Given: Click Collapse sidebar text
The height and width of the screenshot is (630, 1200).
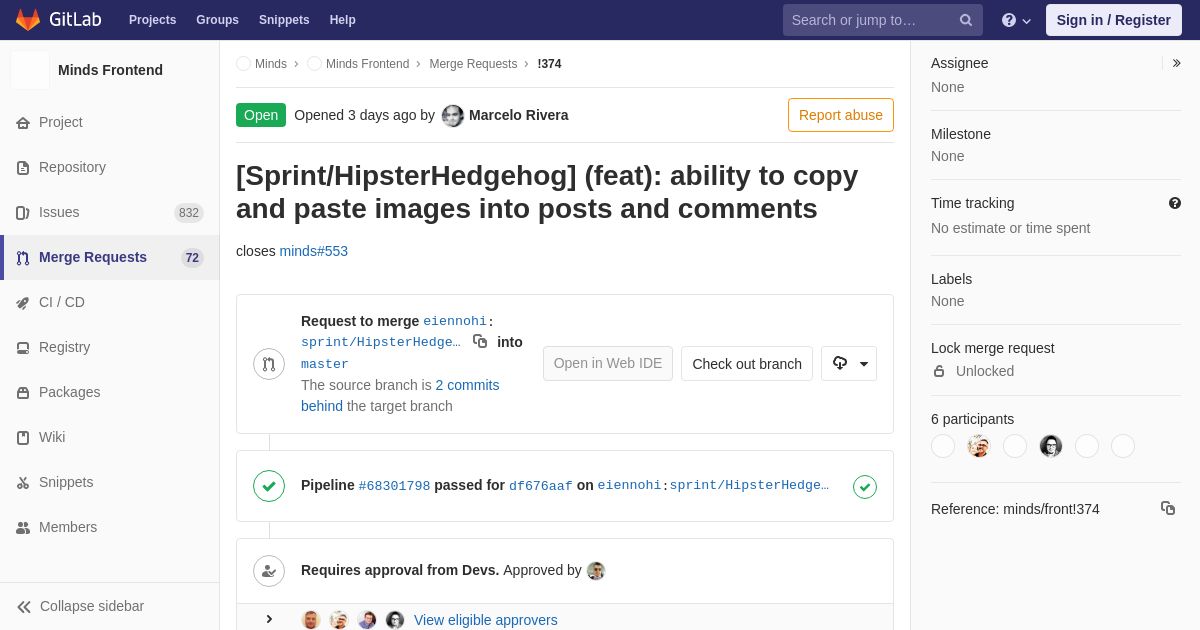Looking at the screenshot, I should [x=92, y=607].
